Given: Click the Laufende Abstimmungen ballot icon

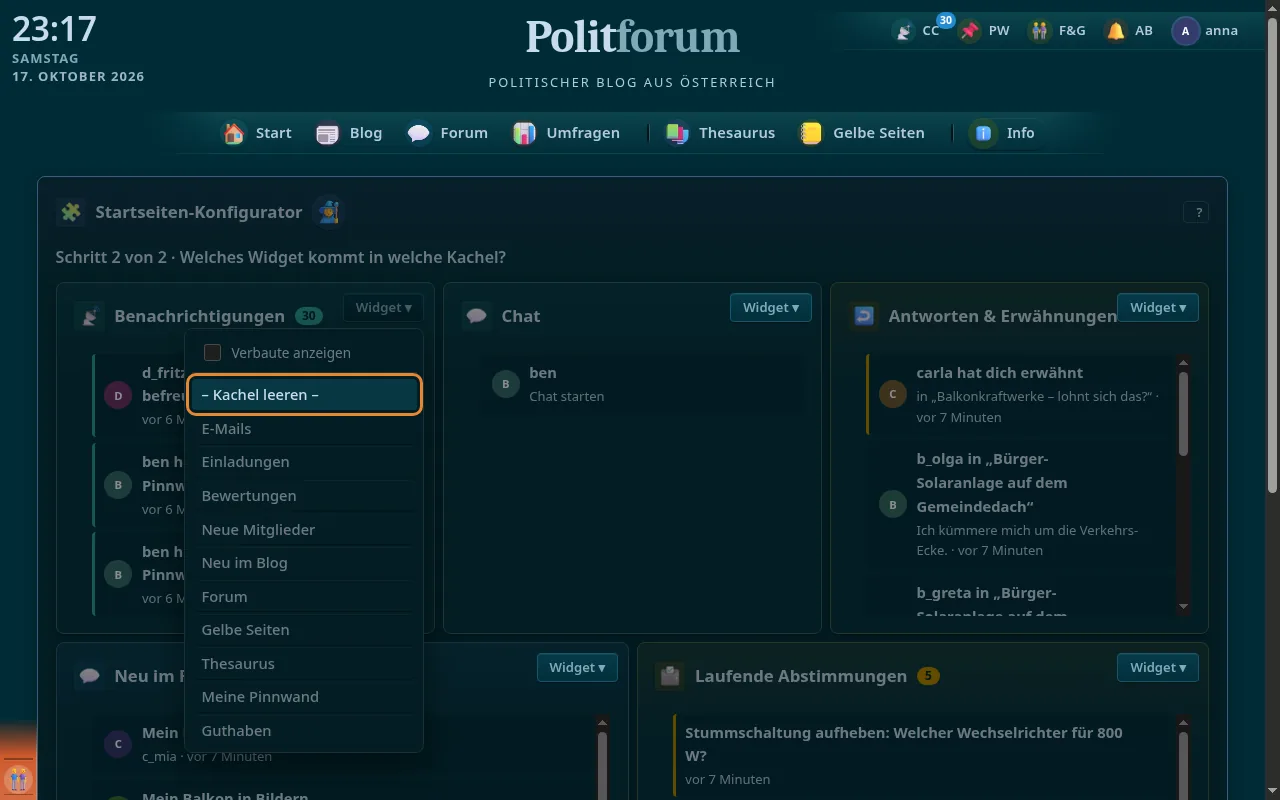Looking at the screenshot, I should (670, 676).
